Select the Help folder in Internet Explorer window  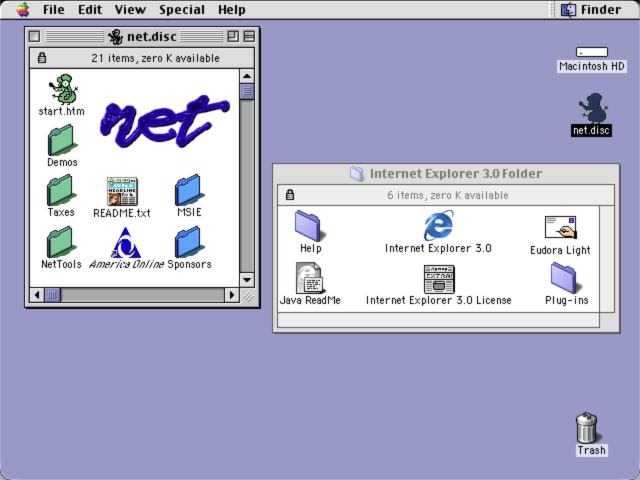click(310, 226)
